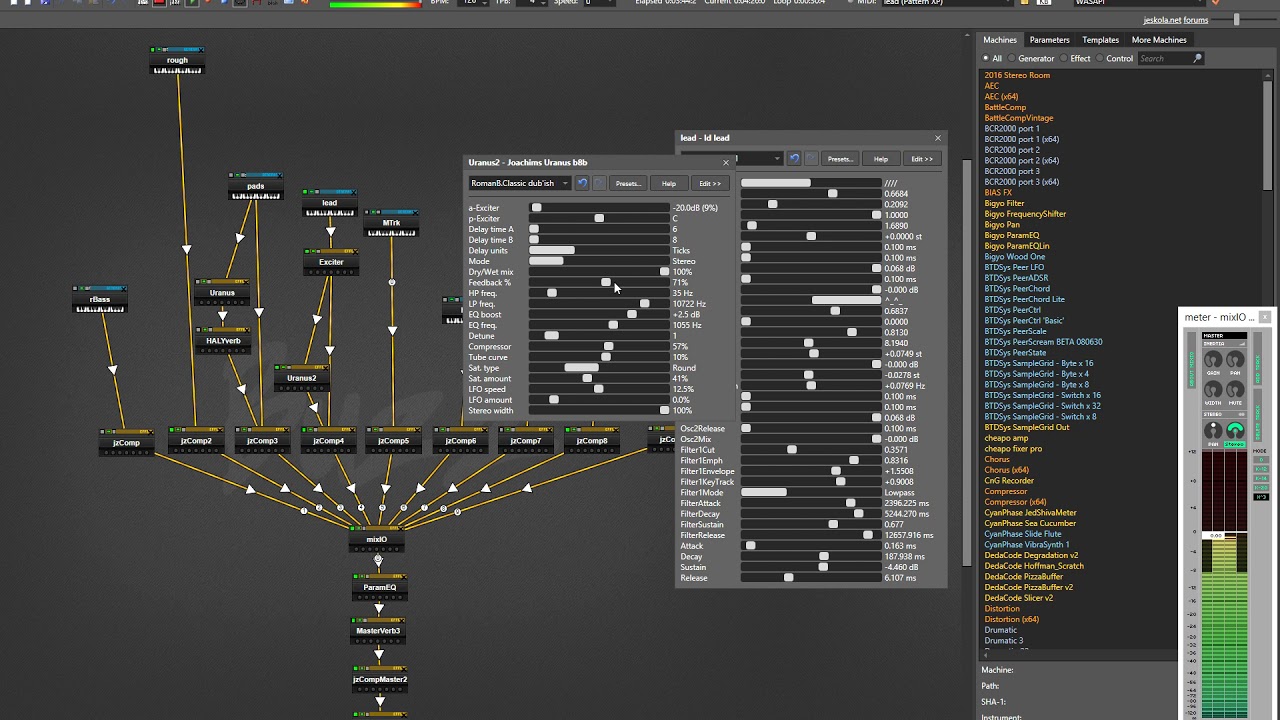The width and height of the screenshot is (1280, 720).
Task: Switch to the Parameters tab
Action: click(1049, 40)
